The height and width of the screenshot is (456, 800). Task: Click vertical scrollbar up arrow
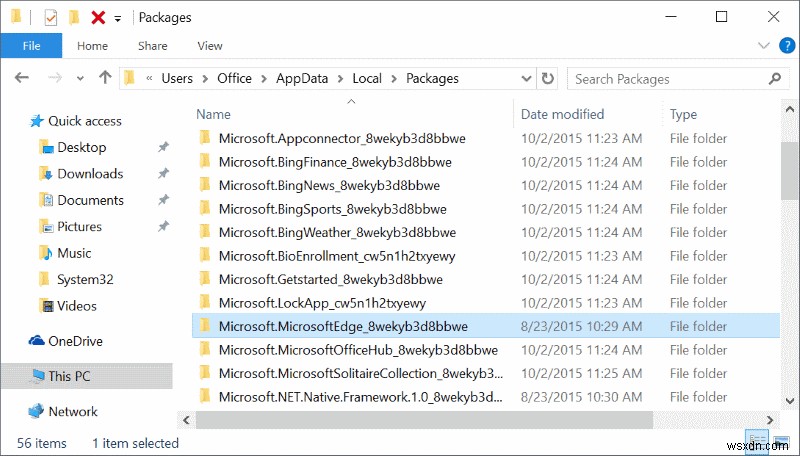pos(790,109)
